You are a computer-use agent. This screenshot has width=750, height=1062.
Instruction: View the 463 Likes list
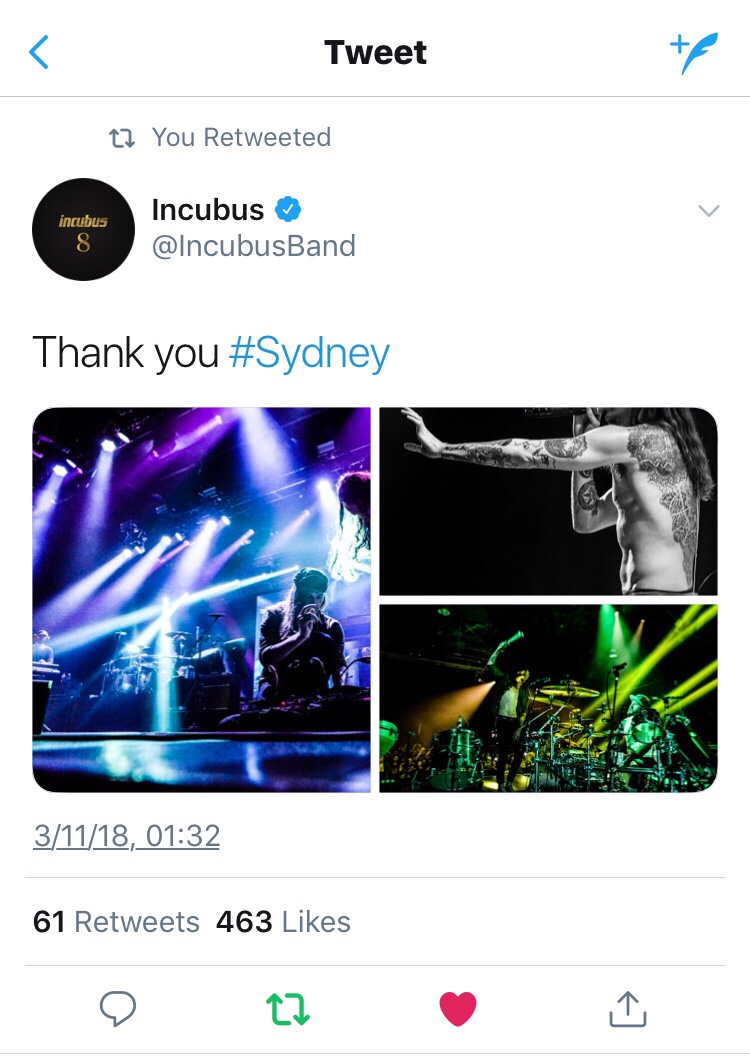tap(283, 922)
